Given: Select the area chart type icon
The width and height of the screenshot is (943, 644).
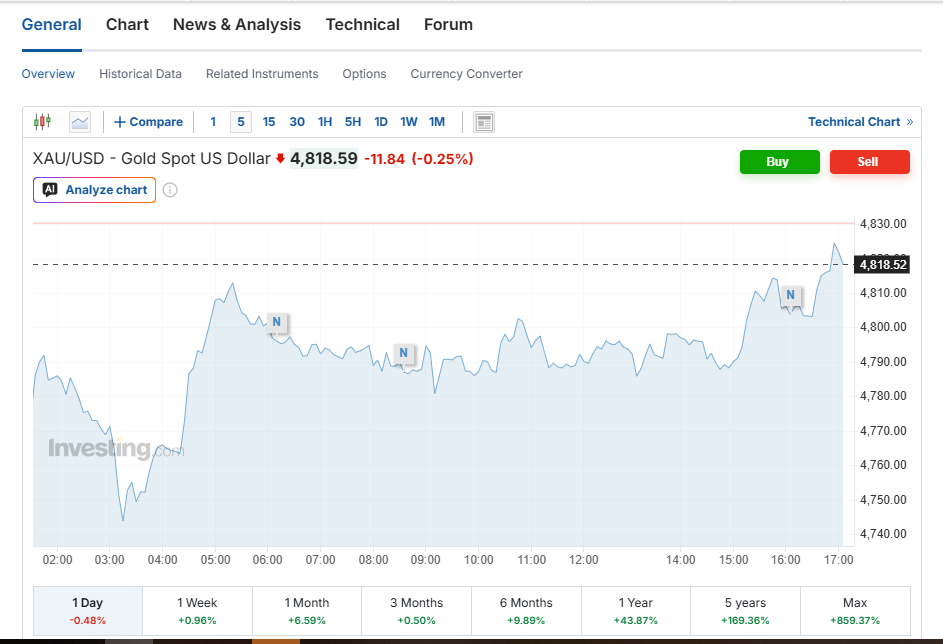Looking at the screenshot, I should tap(80, 122).
